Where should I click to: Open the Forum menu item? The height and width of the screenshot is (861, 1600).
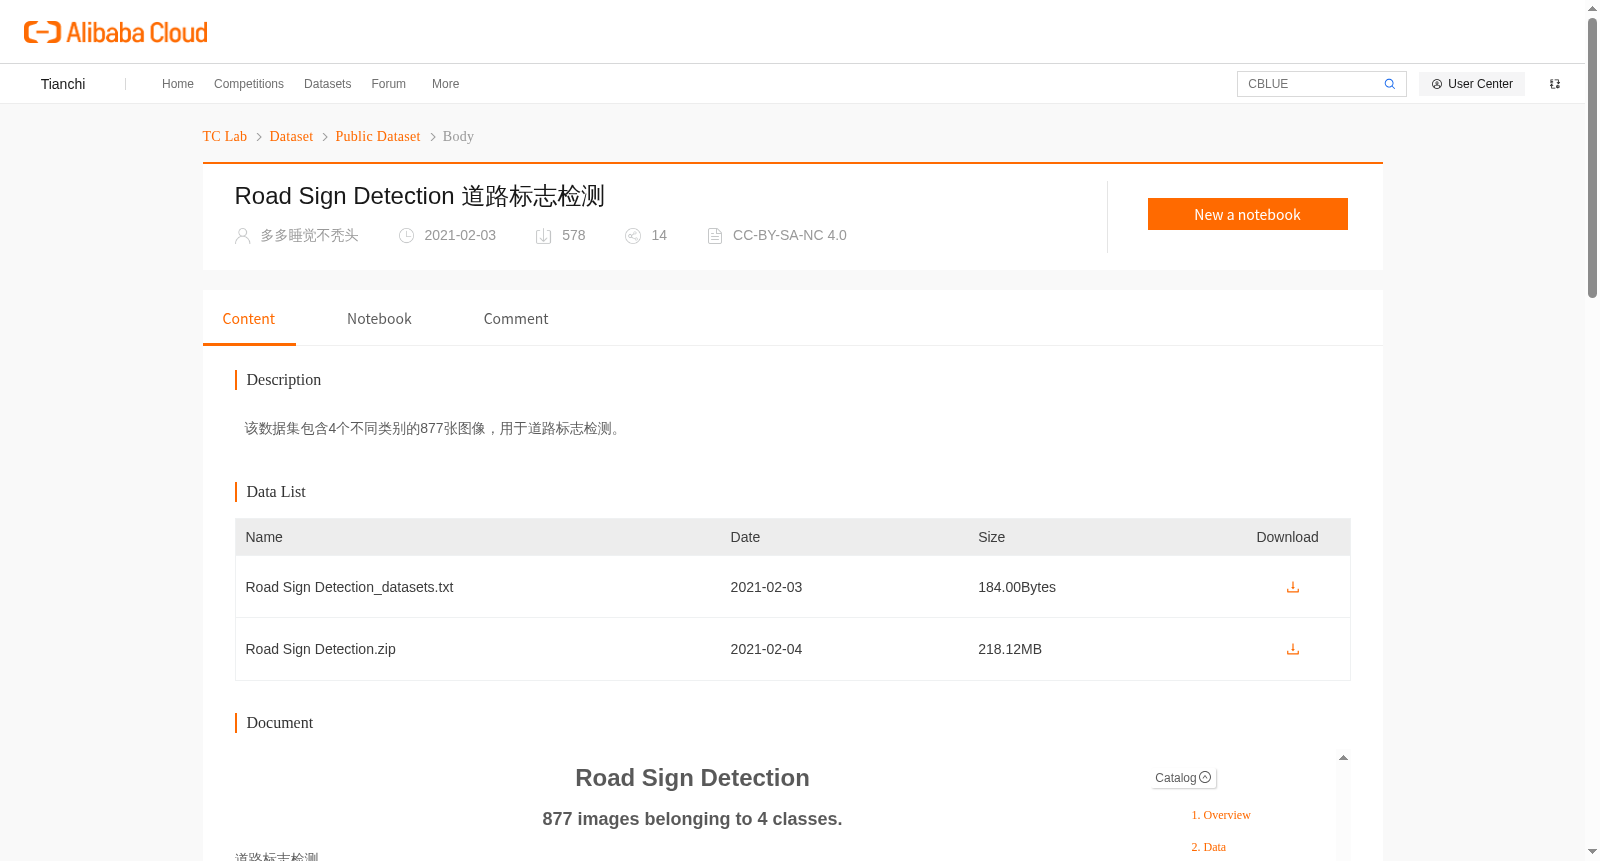point(388,84)
